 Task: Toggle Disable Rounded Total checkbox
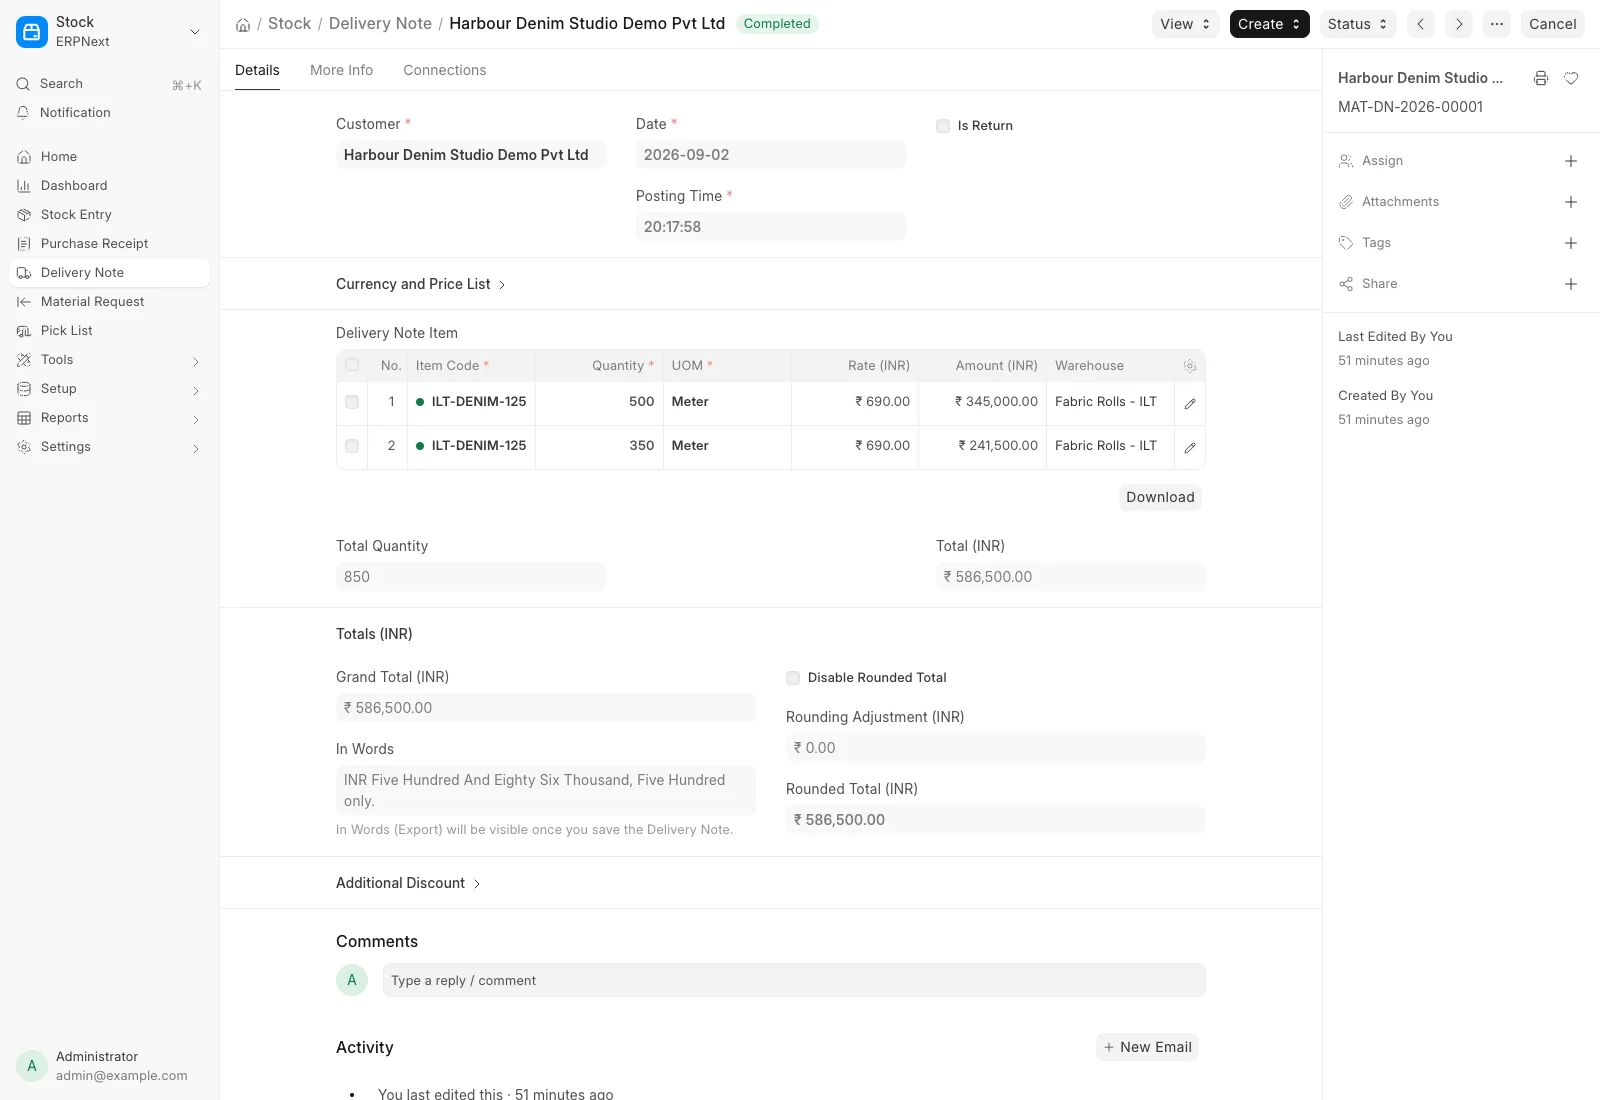click(x=793, y=678)
